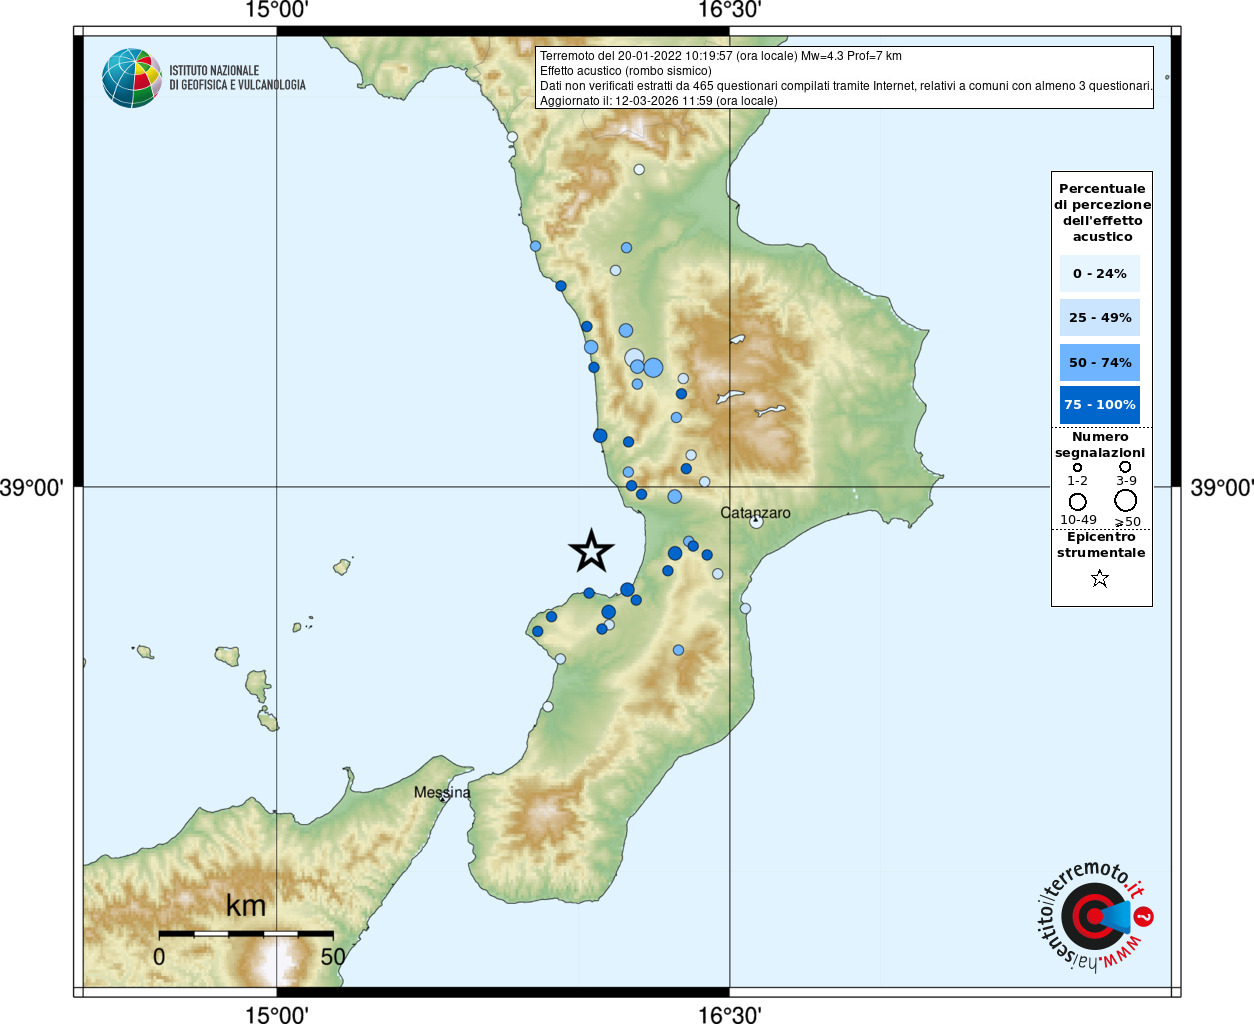
Task: Click the 1-2 reports legend circle
Action: [x=1077, y=467]
